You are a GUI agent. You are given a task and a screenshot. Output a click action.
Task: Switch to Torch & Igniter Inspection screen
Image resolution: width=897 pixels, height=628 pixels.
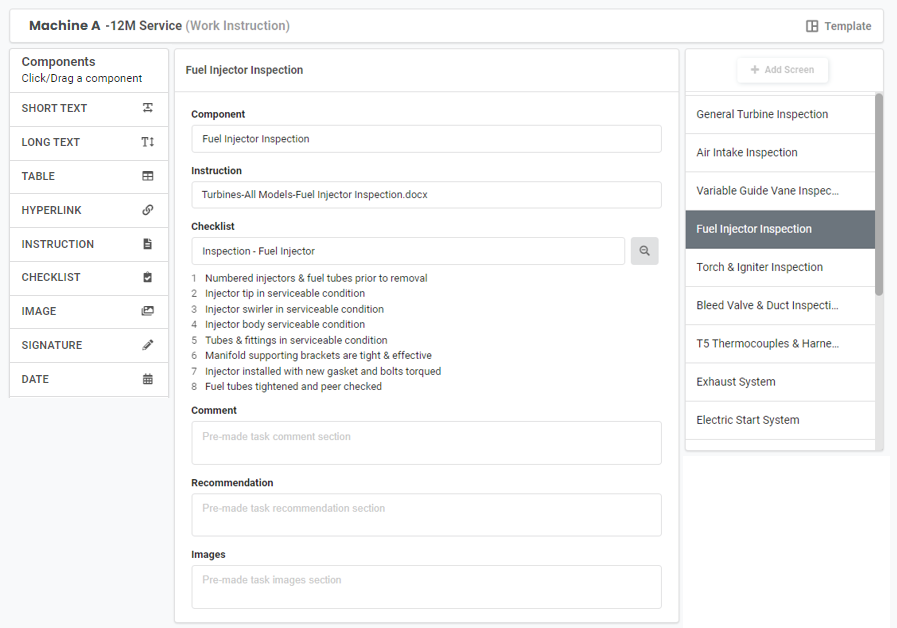click(759, 267)
